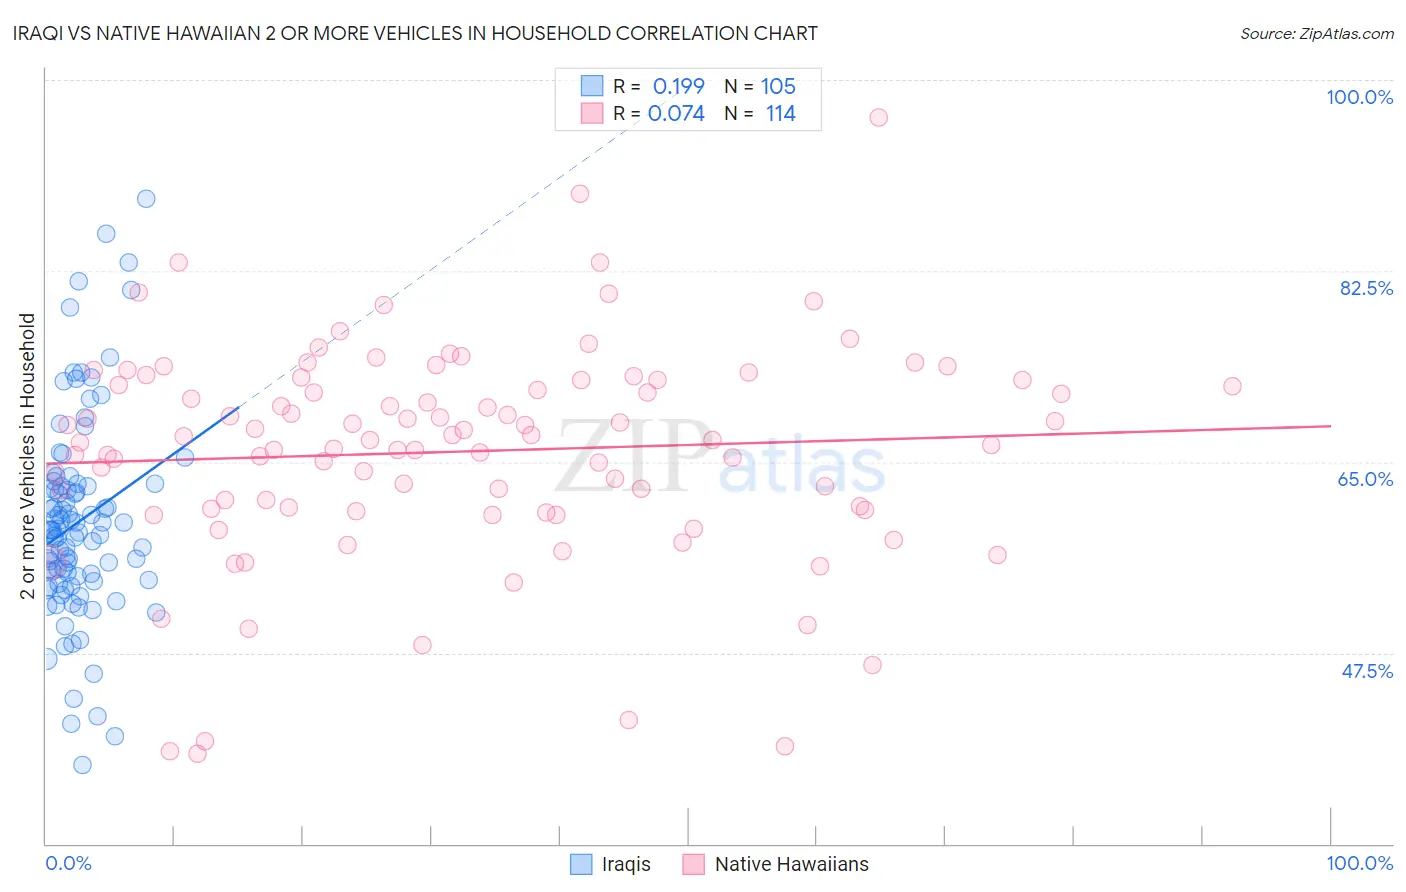Click the 82.5% y-axis label
This screenshot has height=892, width=1406.
pyautogui.click(x=1366, y=288)
